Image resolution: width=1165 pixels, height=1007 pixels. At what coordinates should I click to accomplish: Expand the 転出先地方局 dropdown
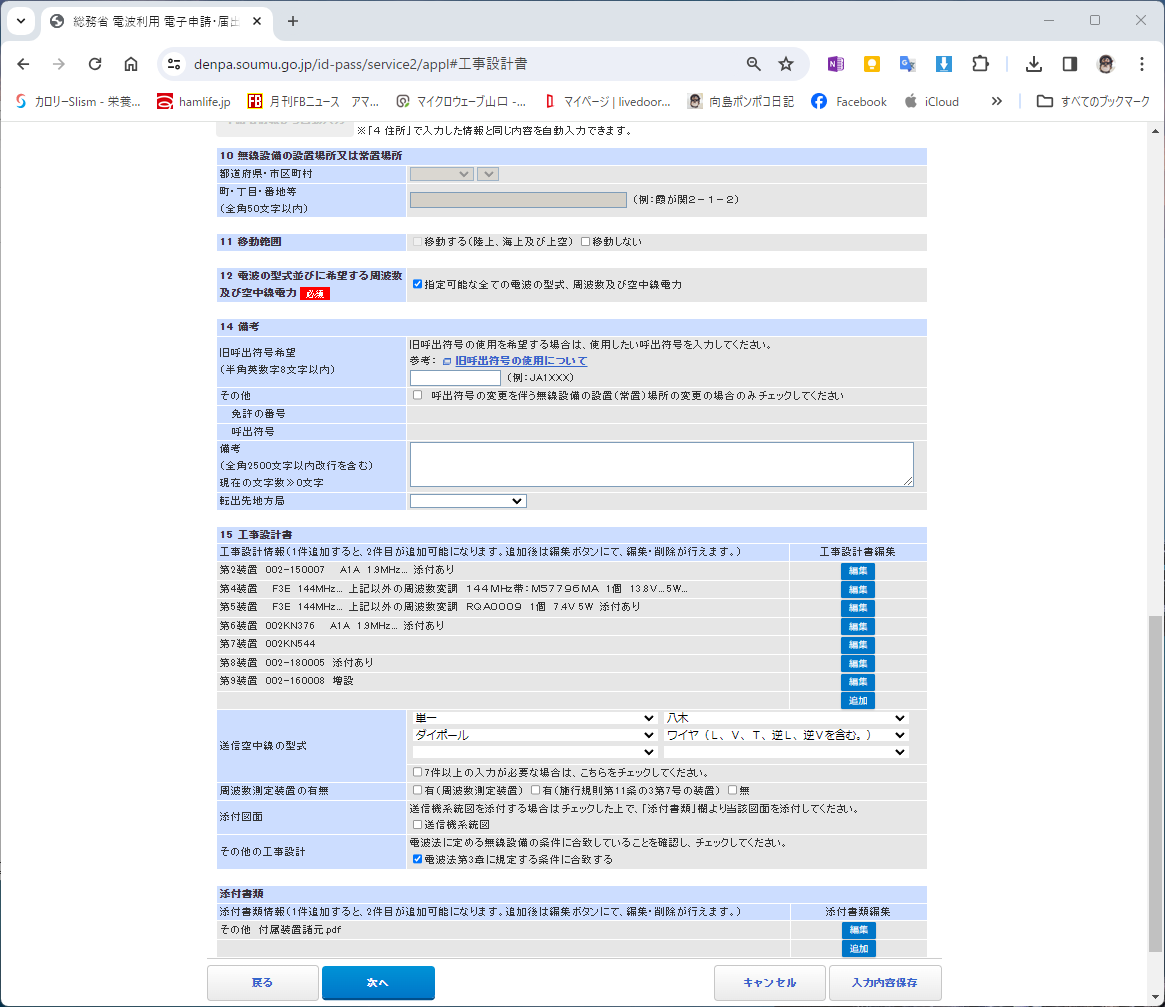coord(468,501)
